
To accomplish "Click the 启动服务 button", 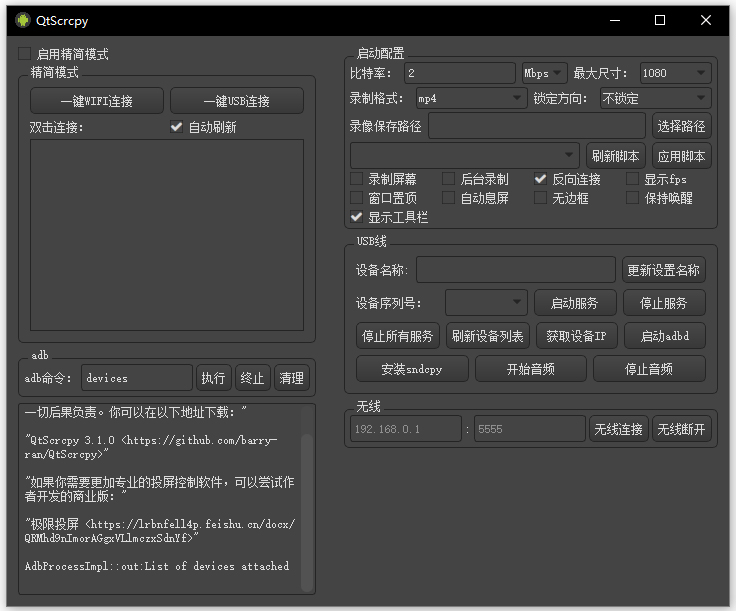I will point(575,303).
